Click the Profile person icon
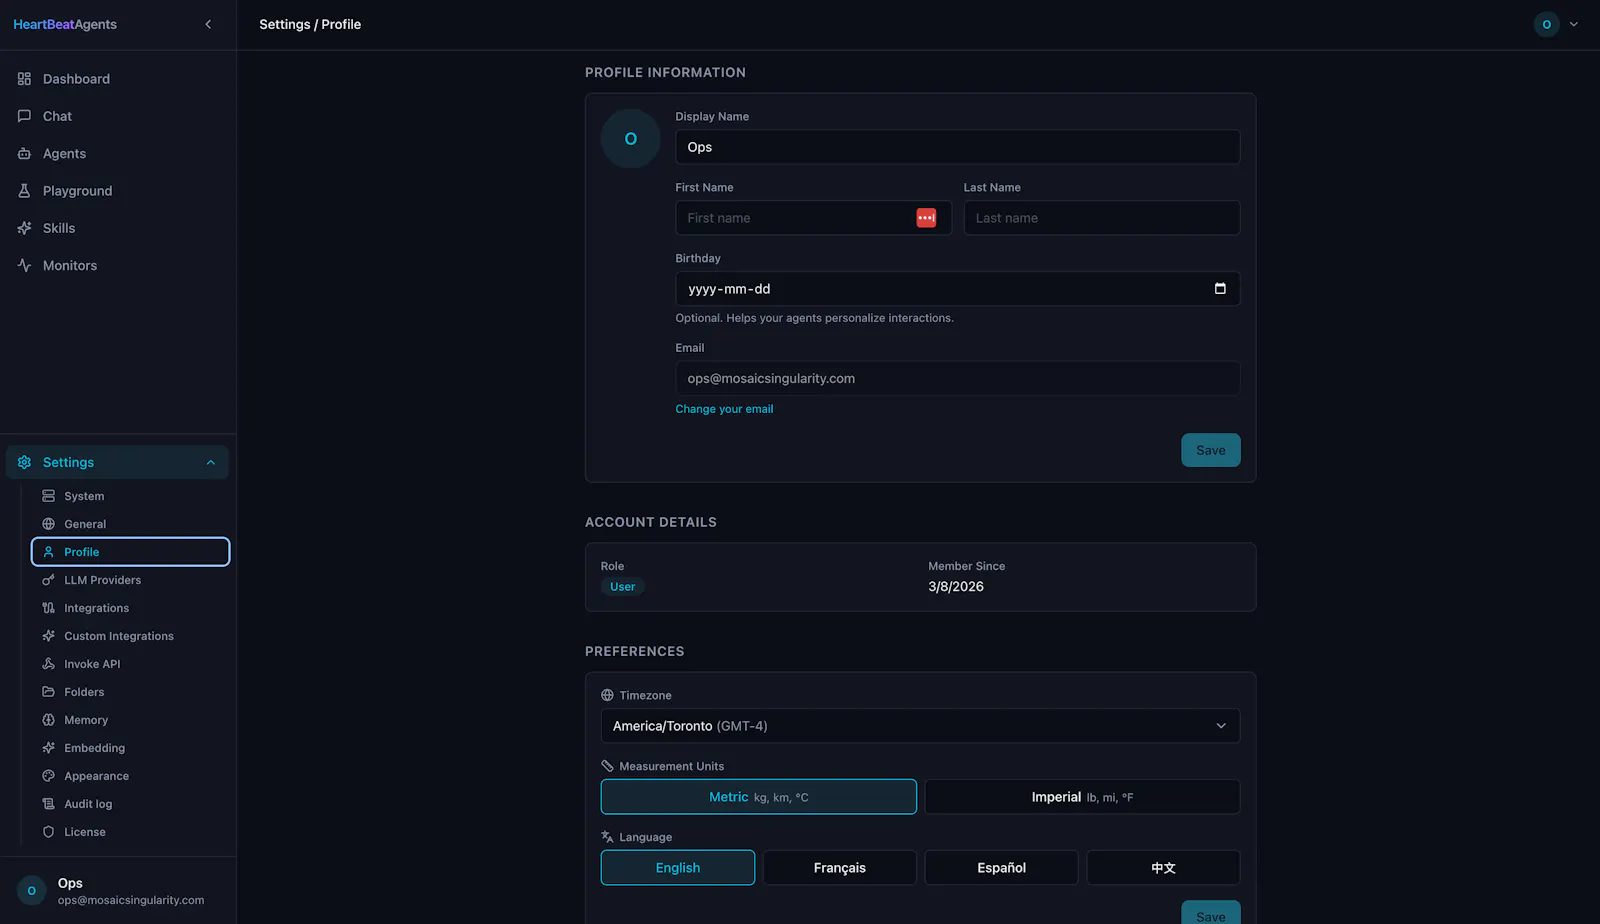 (x=48, y=552)
